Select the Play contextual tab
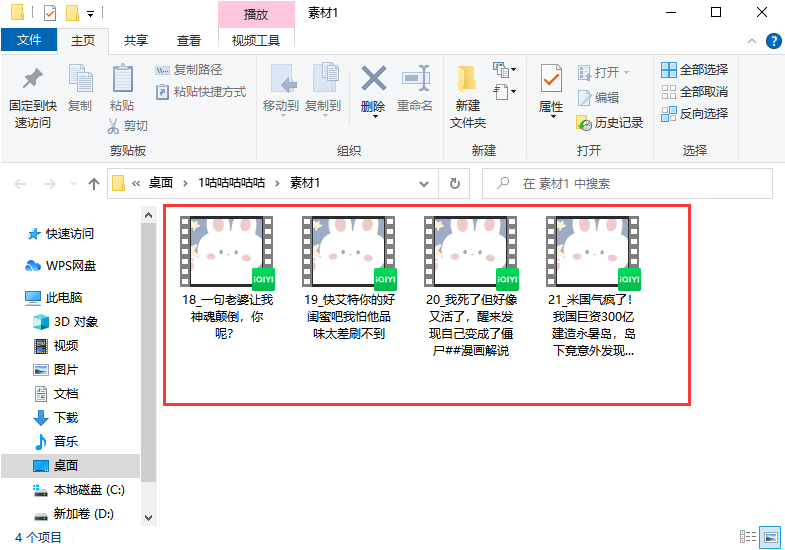Screen dimensions: 785x550 tap(256, 14)
